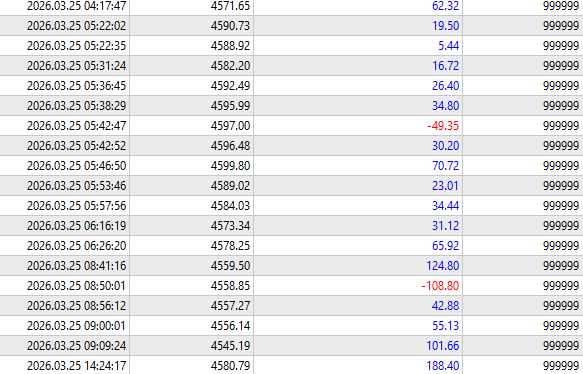583x374 pixels.
Task: Select the 2026.03.25 05:57:56 timestamp
Action: point(77,206)
